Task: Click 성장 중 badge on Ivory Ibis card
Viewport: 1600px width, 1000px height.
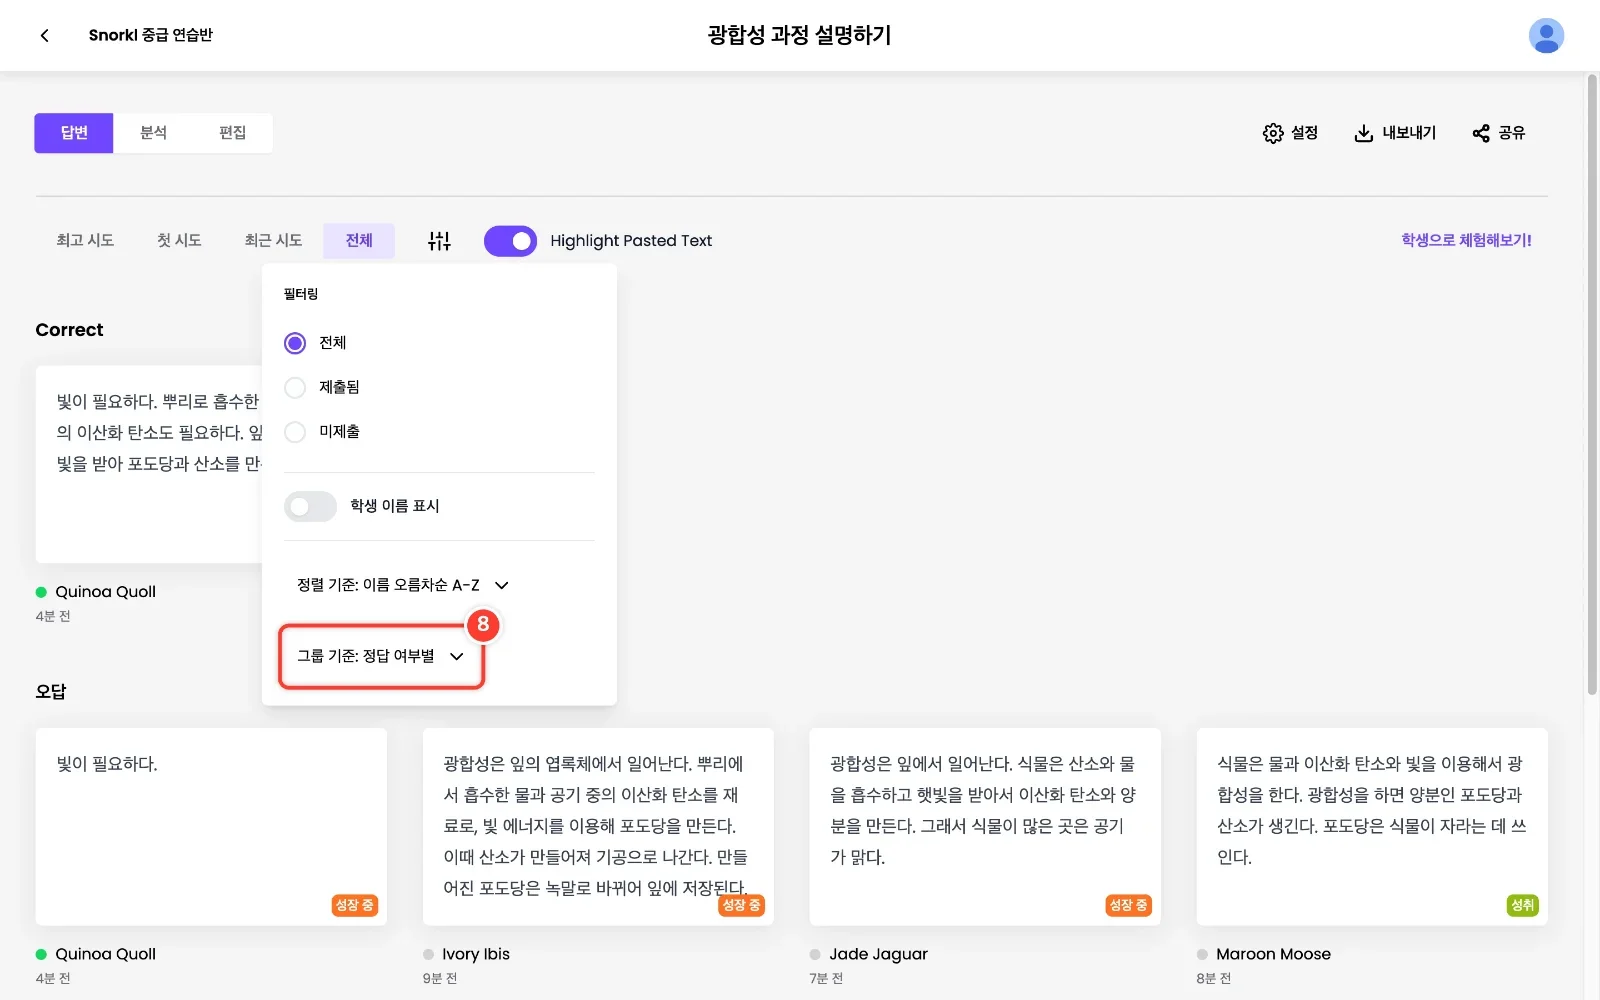Action: point(741,905)
